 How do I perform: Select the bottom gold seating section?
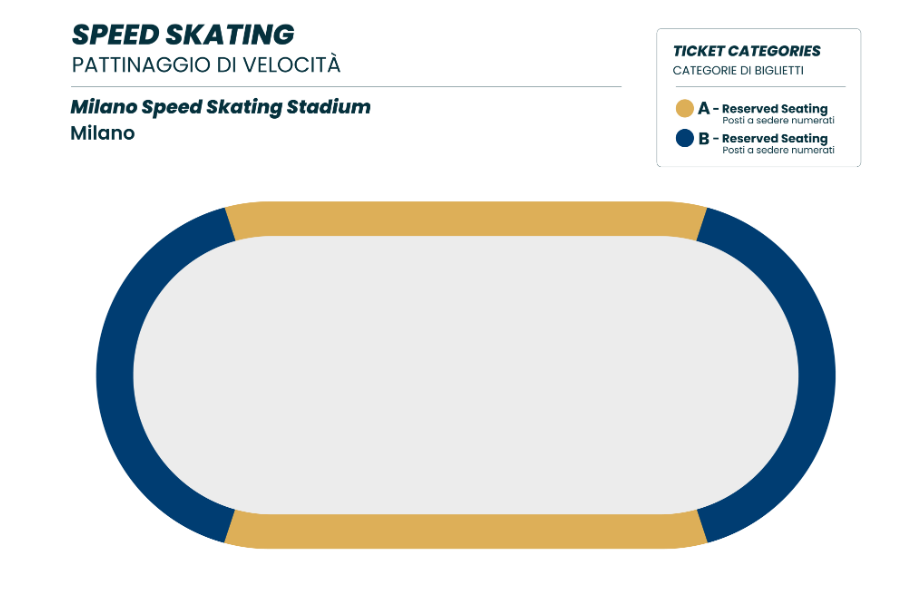[x=465, y=530]
